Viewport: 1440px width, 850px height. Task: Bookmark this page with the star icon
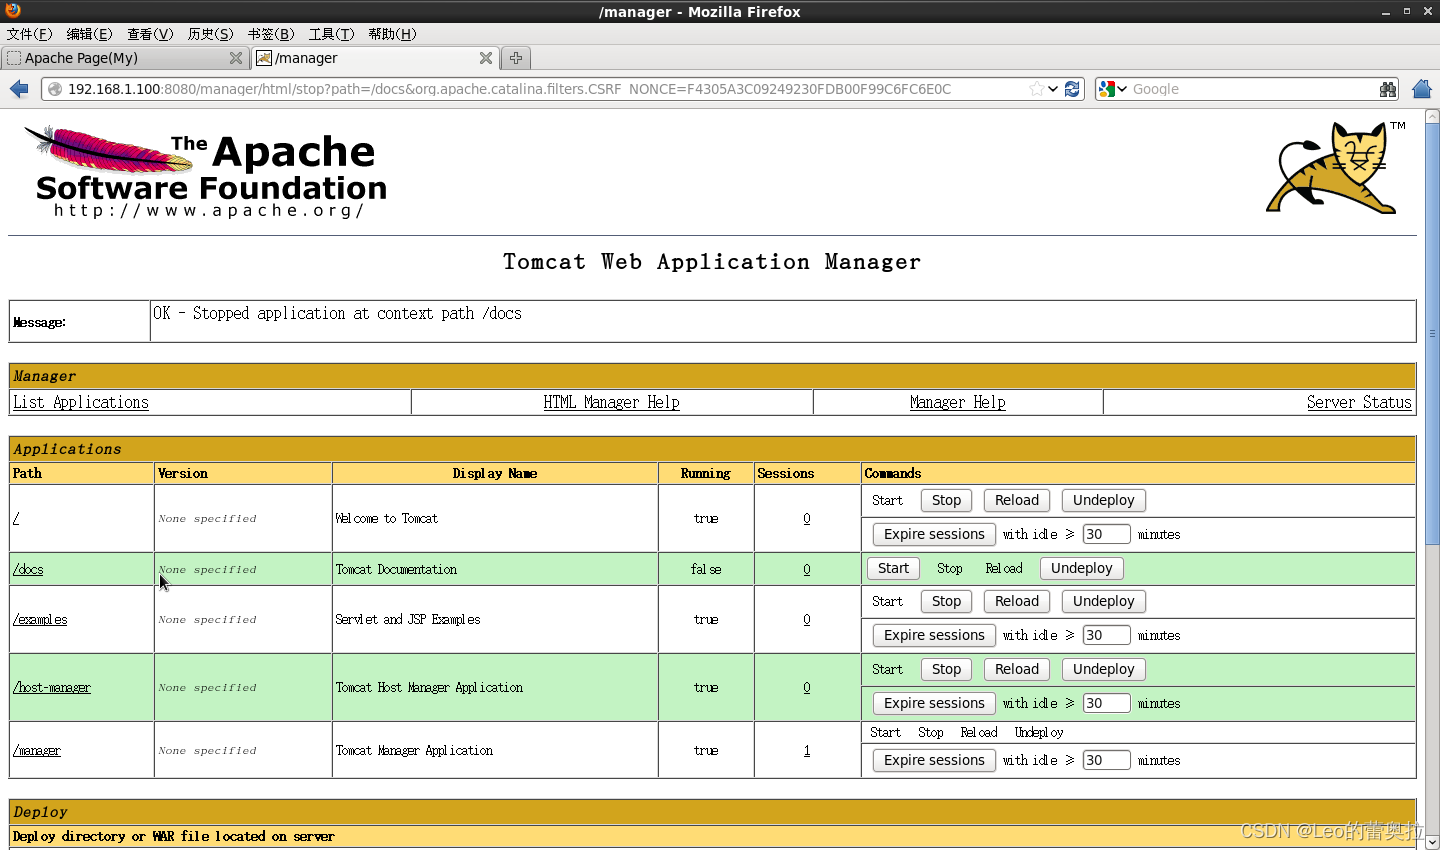(x=1037, y=89)
